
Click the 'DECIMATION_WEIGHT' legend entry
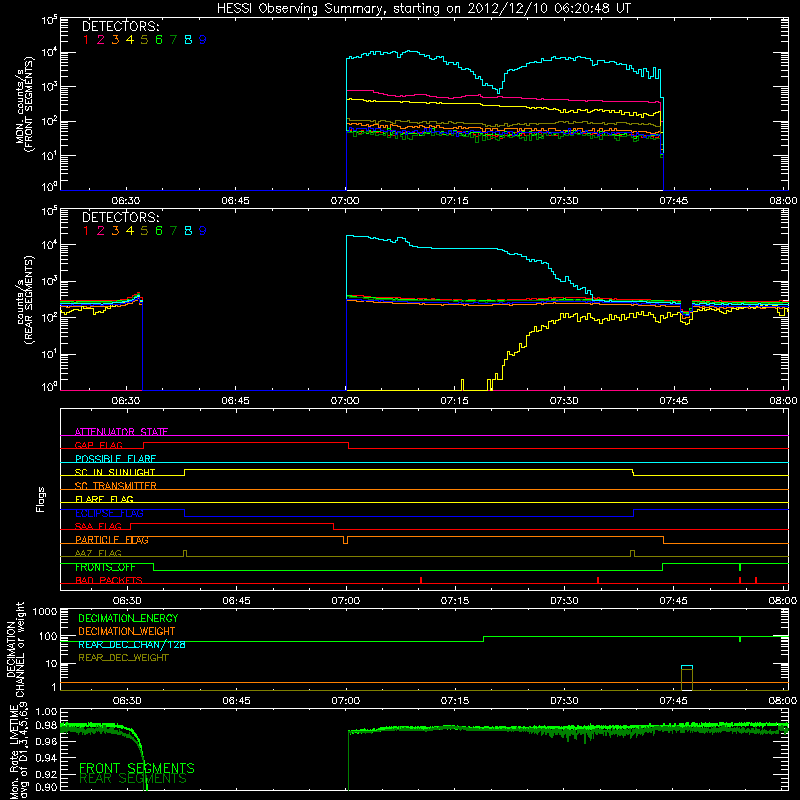127,632
